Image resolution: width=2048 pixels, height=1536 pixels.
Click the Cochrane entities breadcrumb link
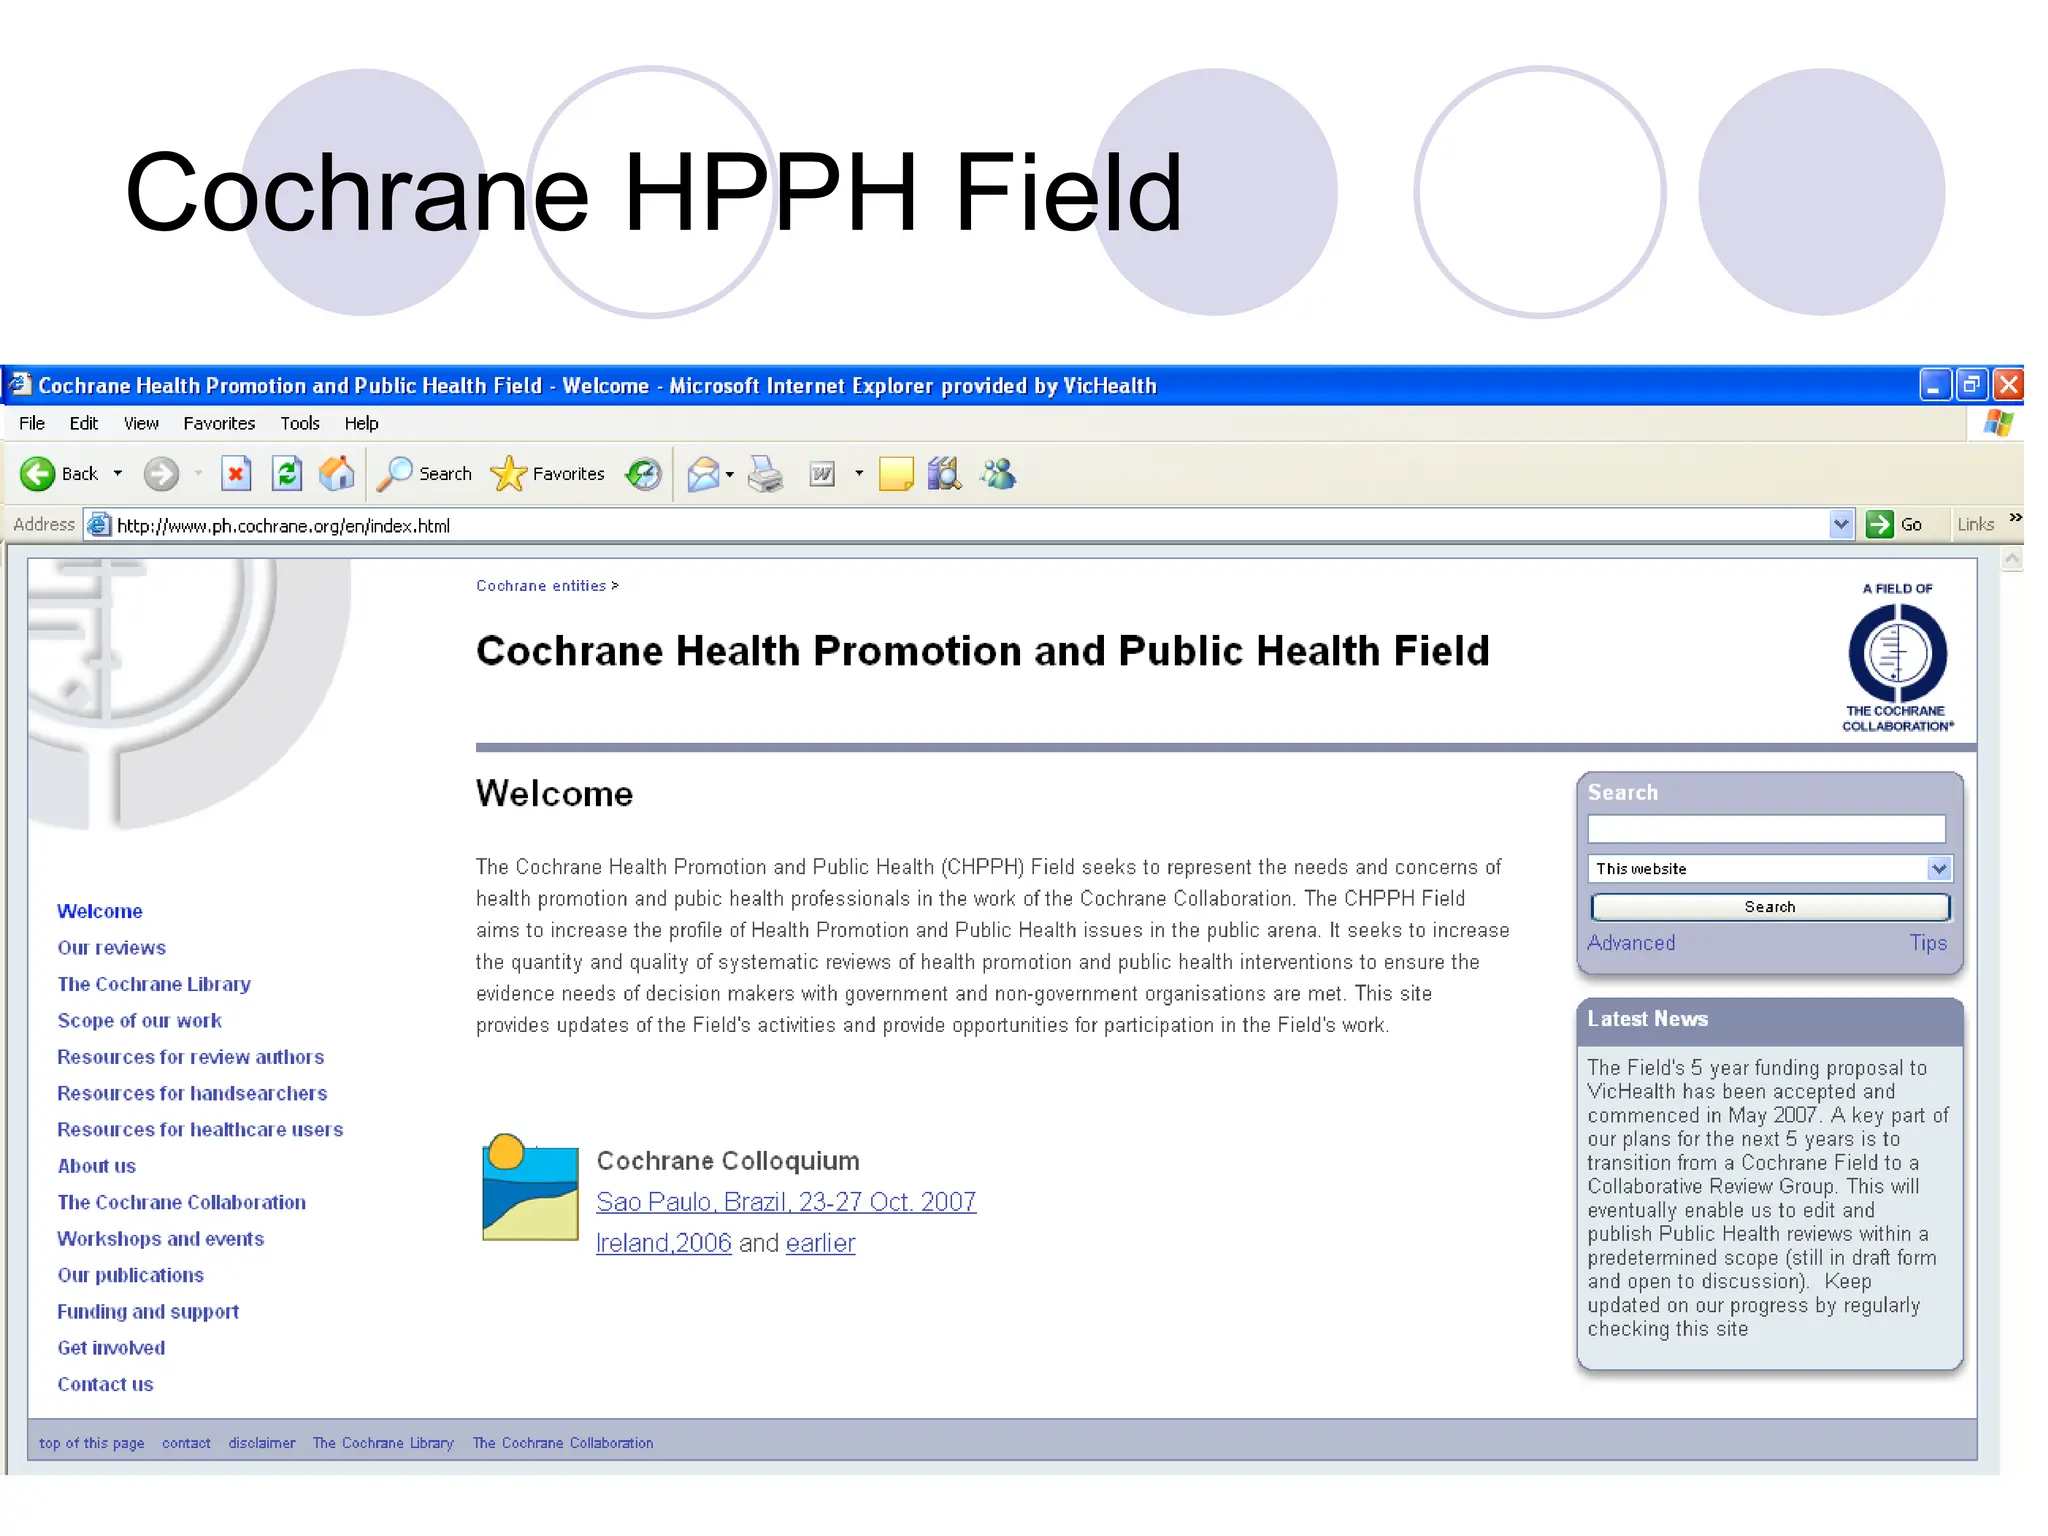541,586
